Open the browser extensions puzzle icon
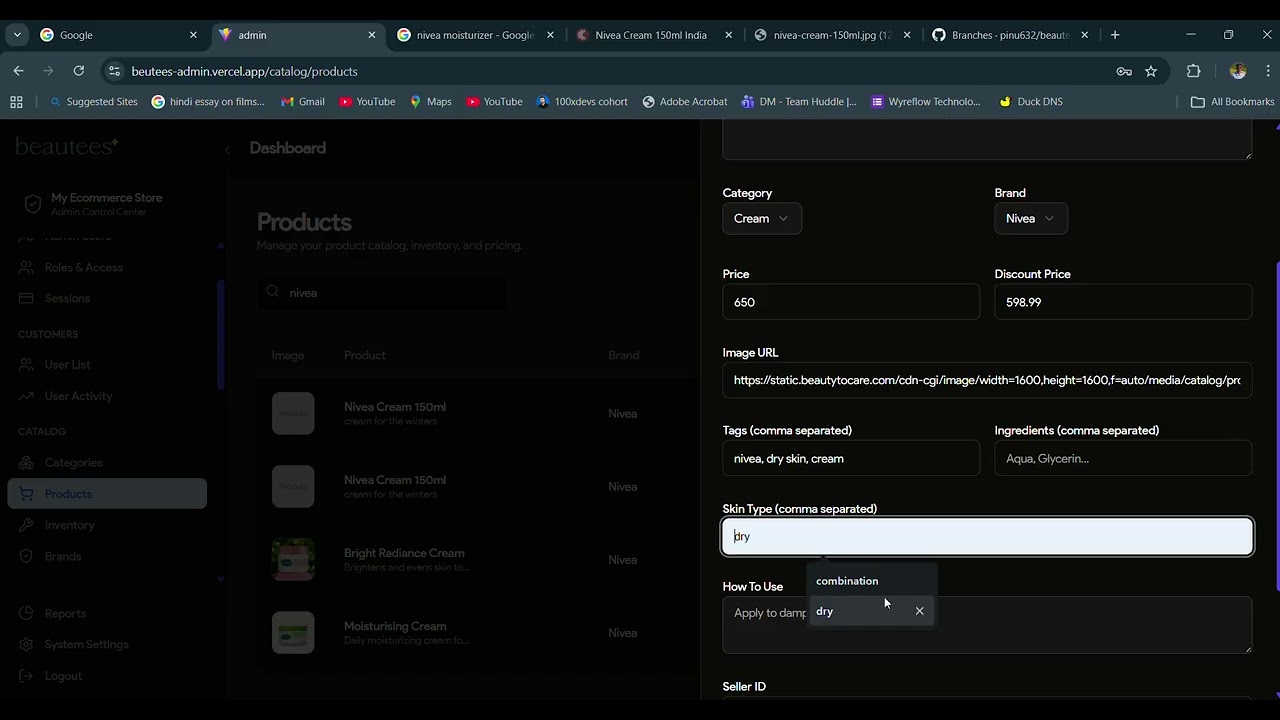 (1193, 71)
